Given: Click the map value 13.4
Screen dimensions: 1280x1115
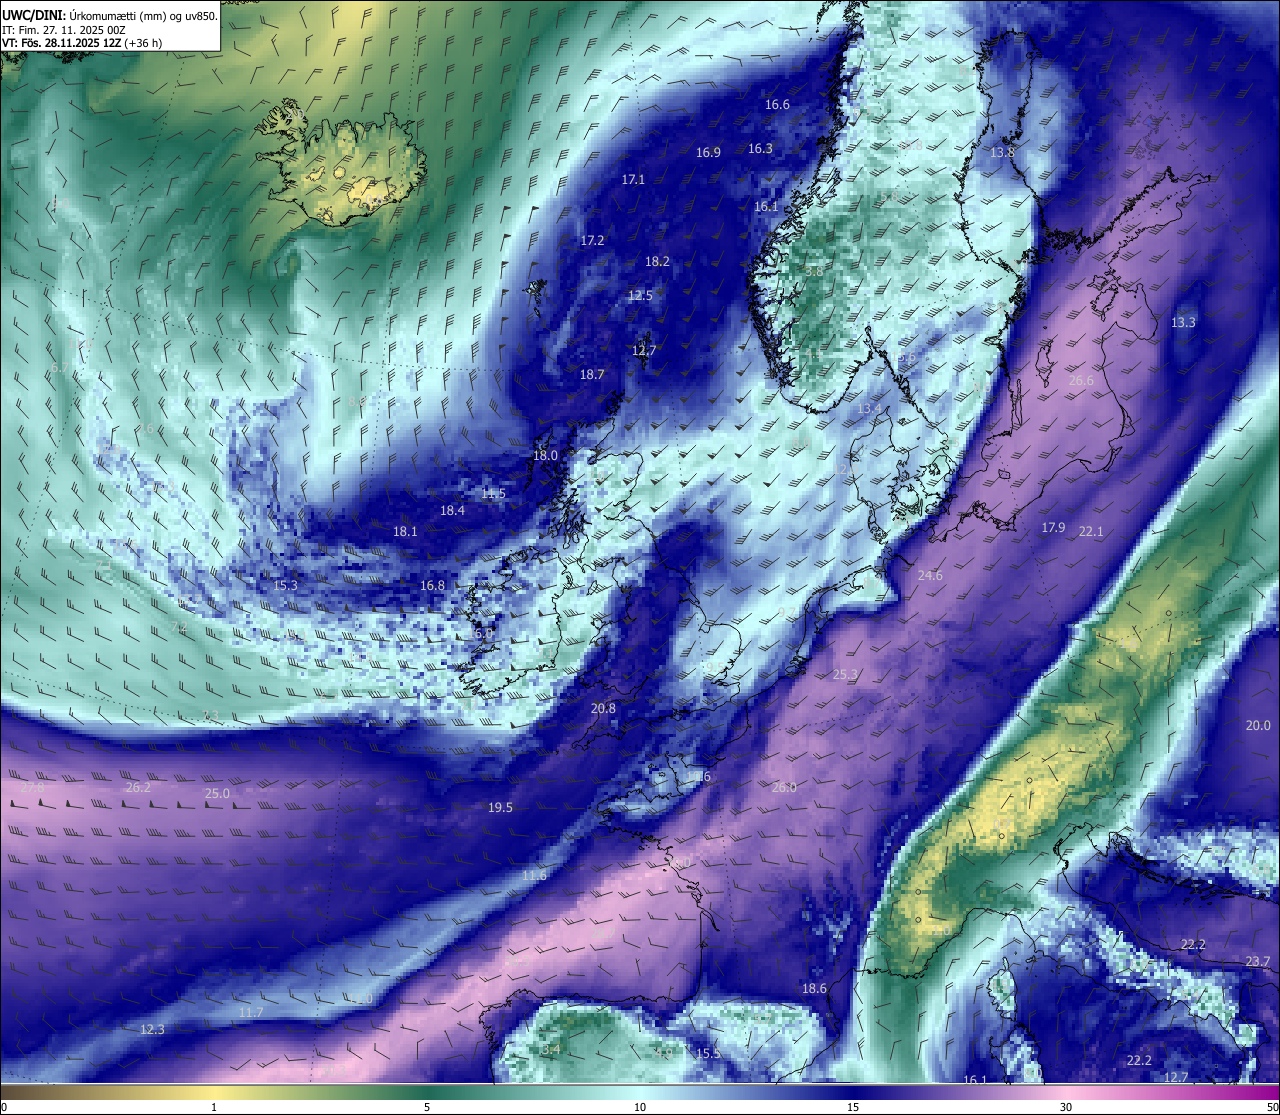Looking at the screenshot, I should pyautogui.click(x=870, y=408).
